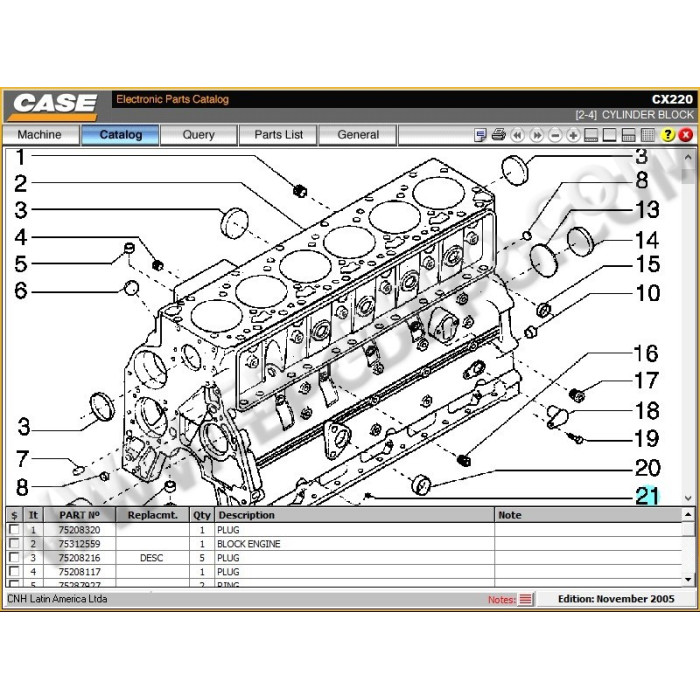Select callout number 2 in diagram
Image resolution: width=700 pixels, height=700 pixels.
coord(21,183)
